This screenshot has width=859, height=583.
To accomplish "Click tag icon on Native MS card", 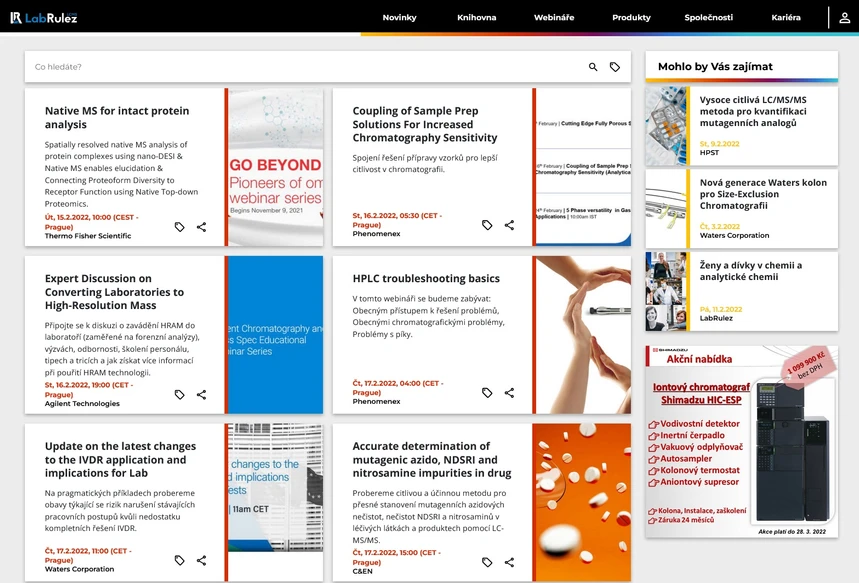I will pos(179,227).
